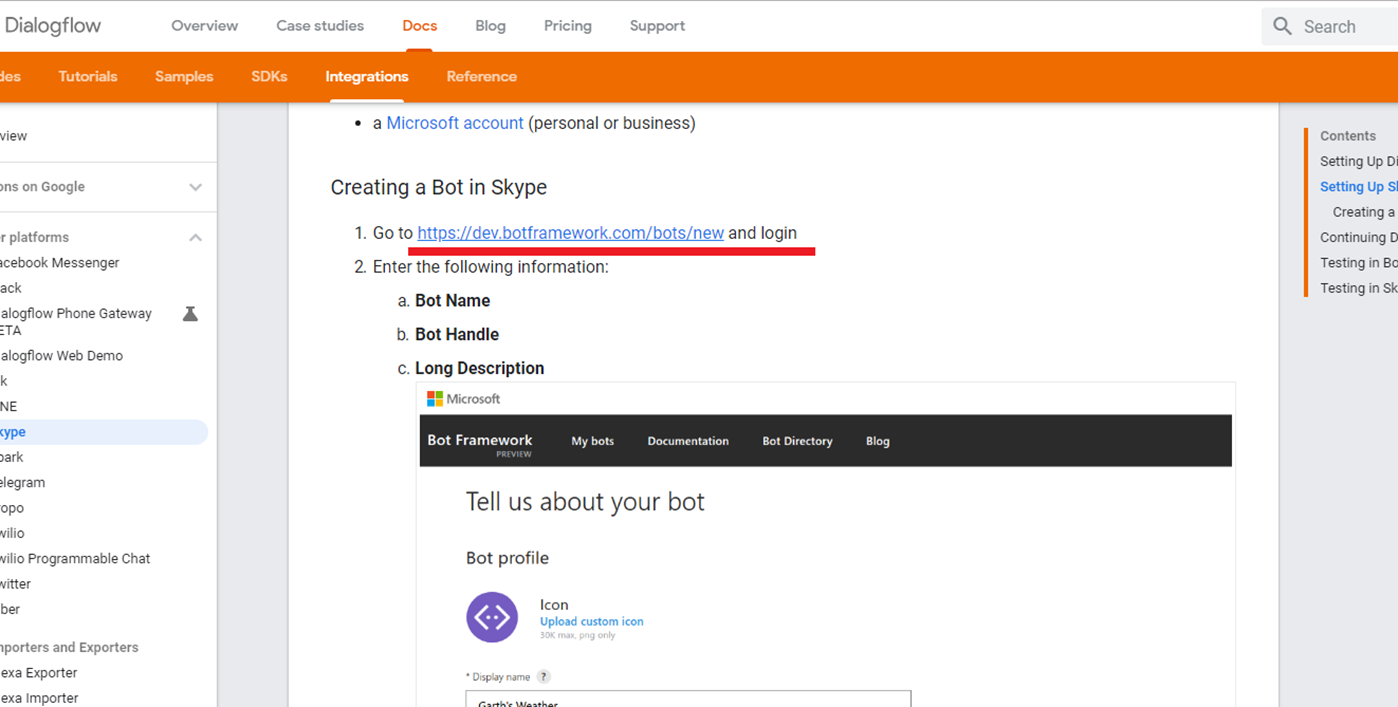Screen dimensions: 1398x707
Task: Click the beta flask icon beside Phone Gateway
Action: point(190,314)
